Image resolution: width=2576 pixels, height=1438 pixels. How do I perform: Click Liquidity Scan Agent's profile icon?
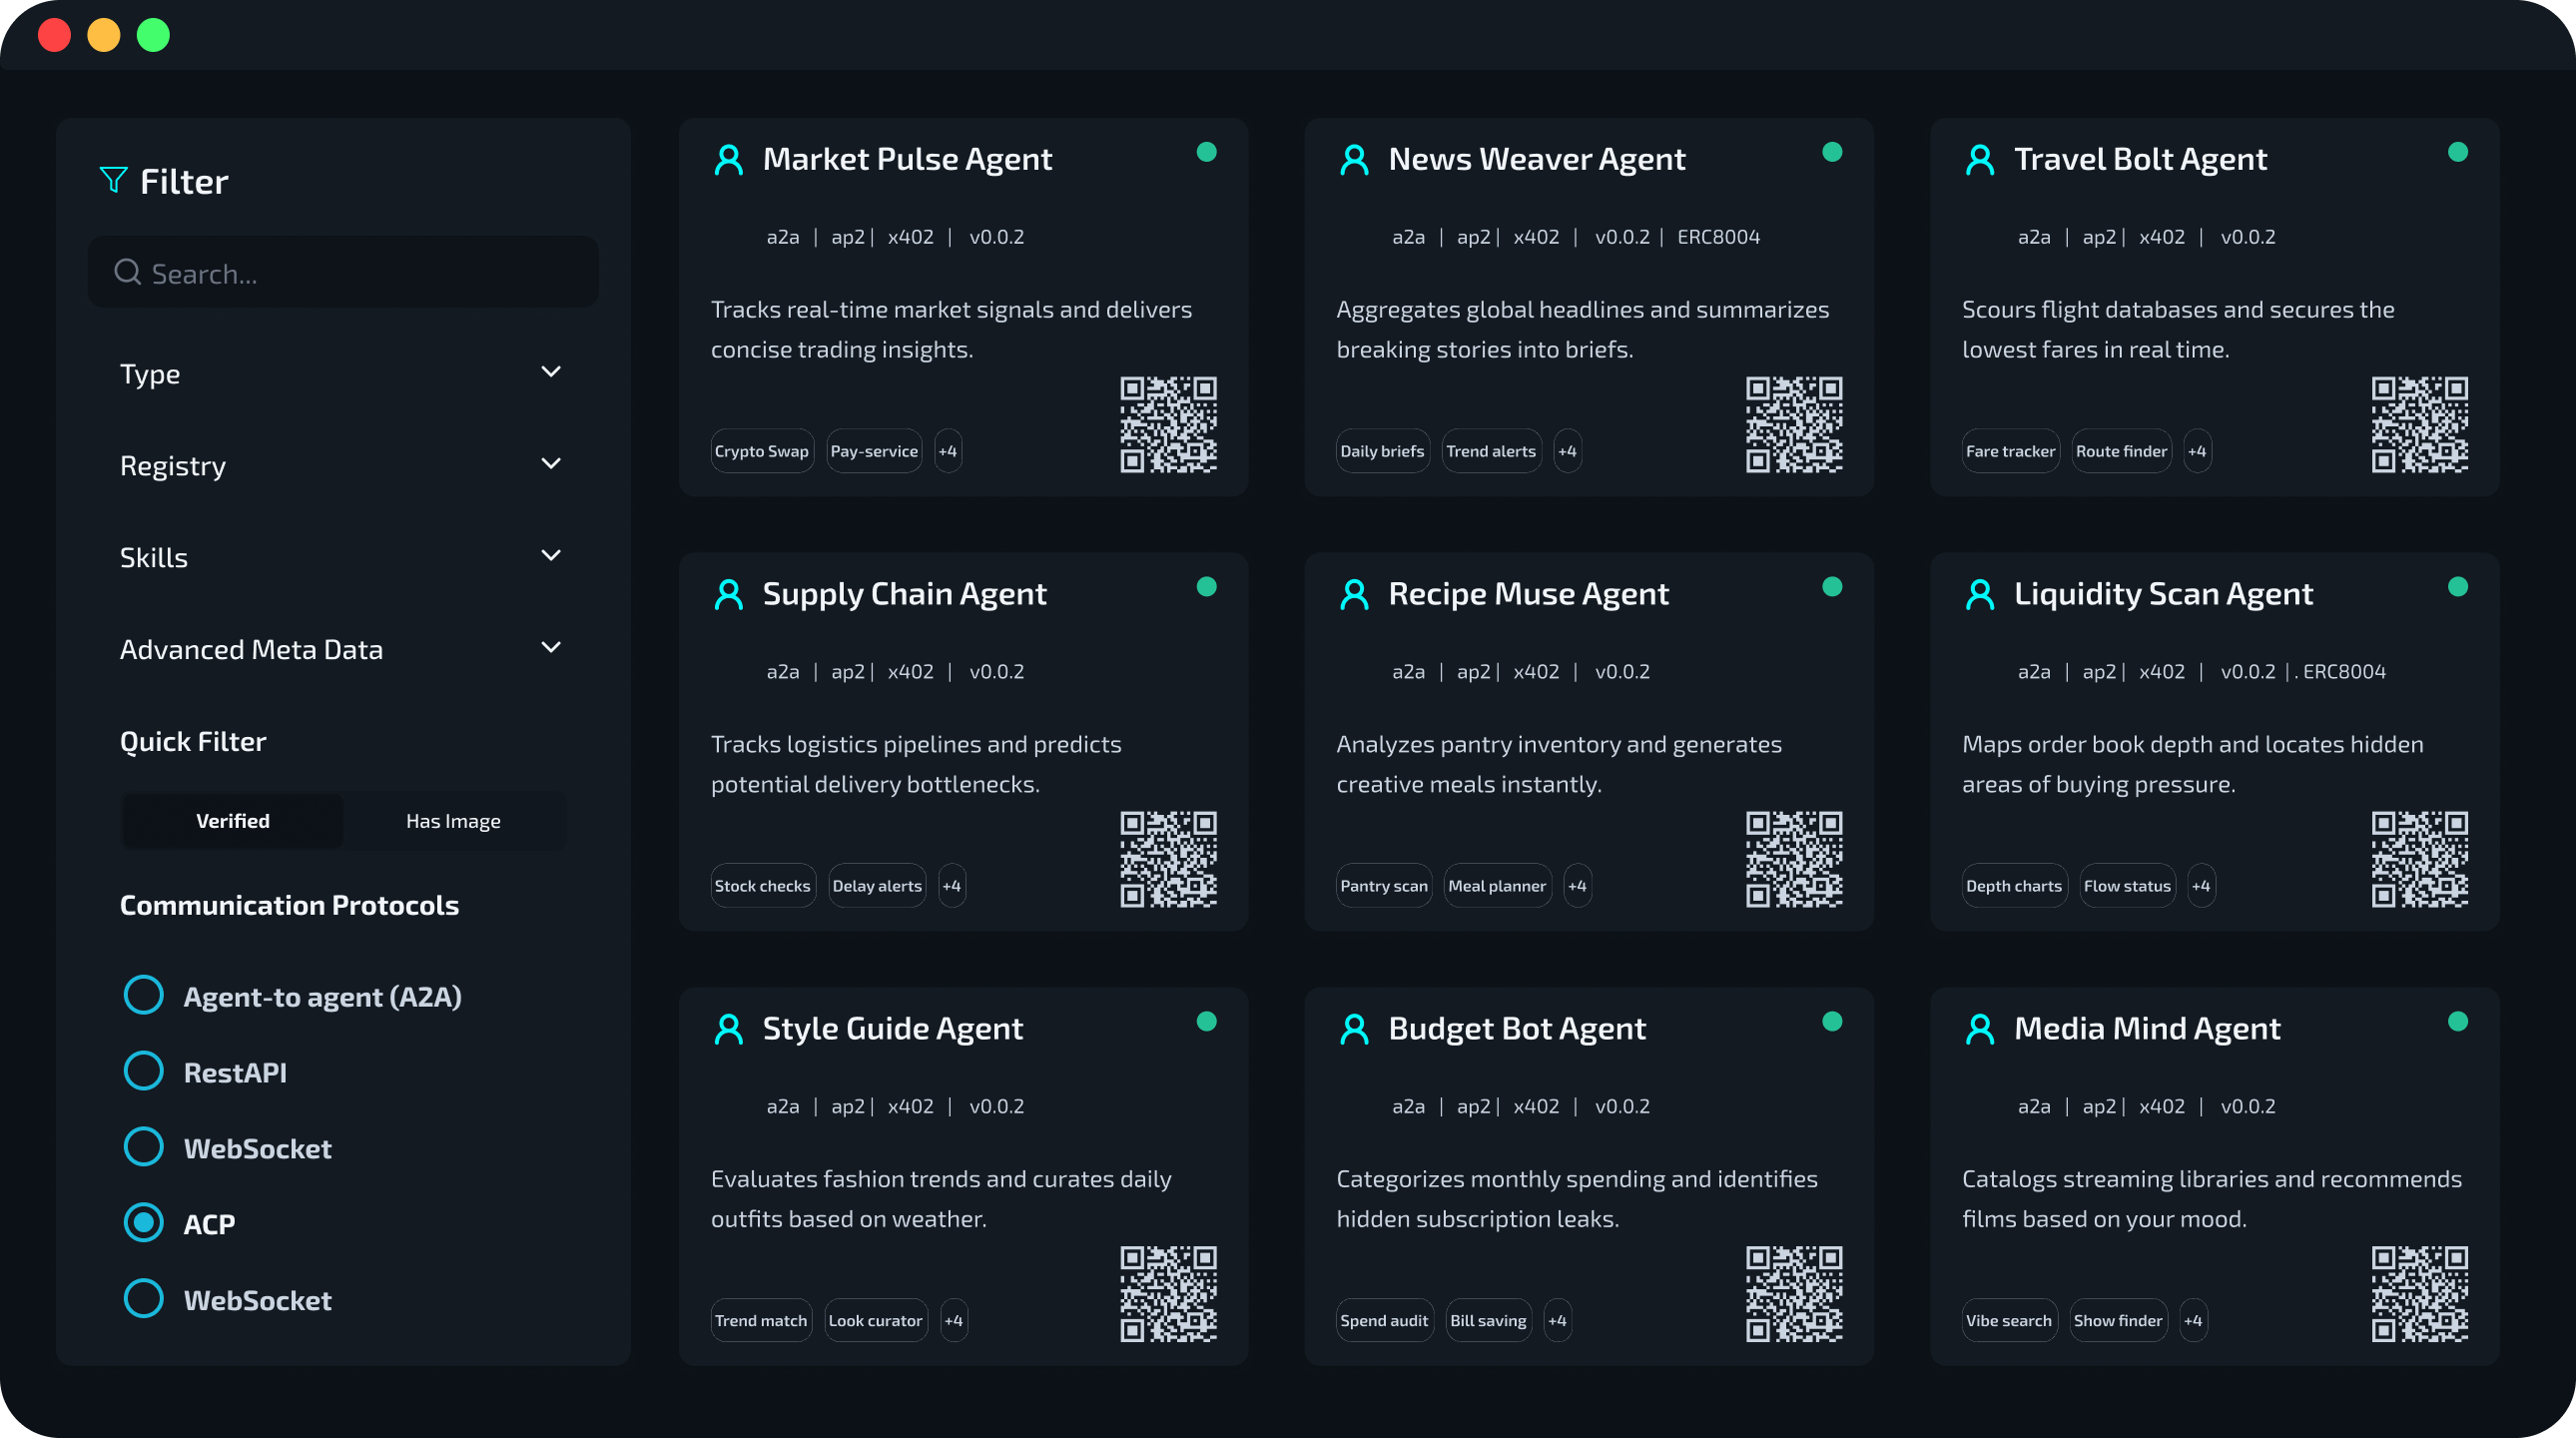pos(1980,595)
